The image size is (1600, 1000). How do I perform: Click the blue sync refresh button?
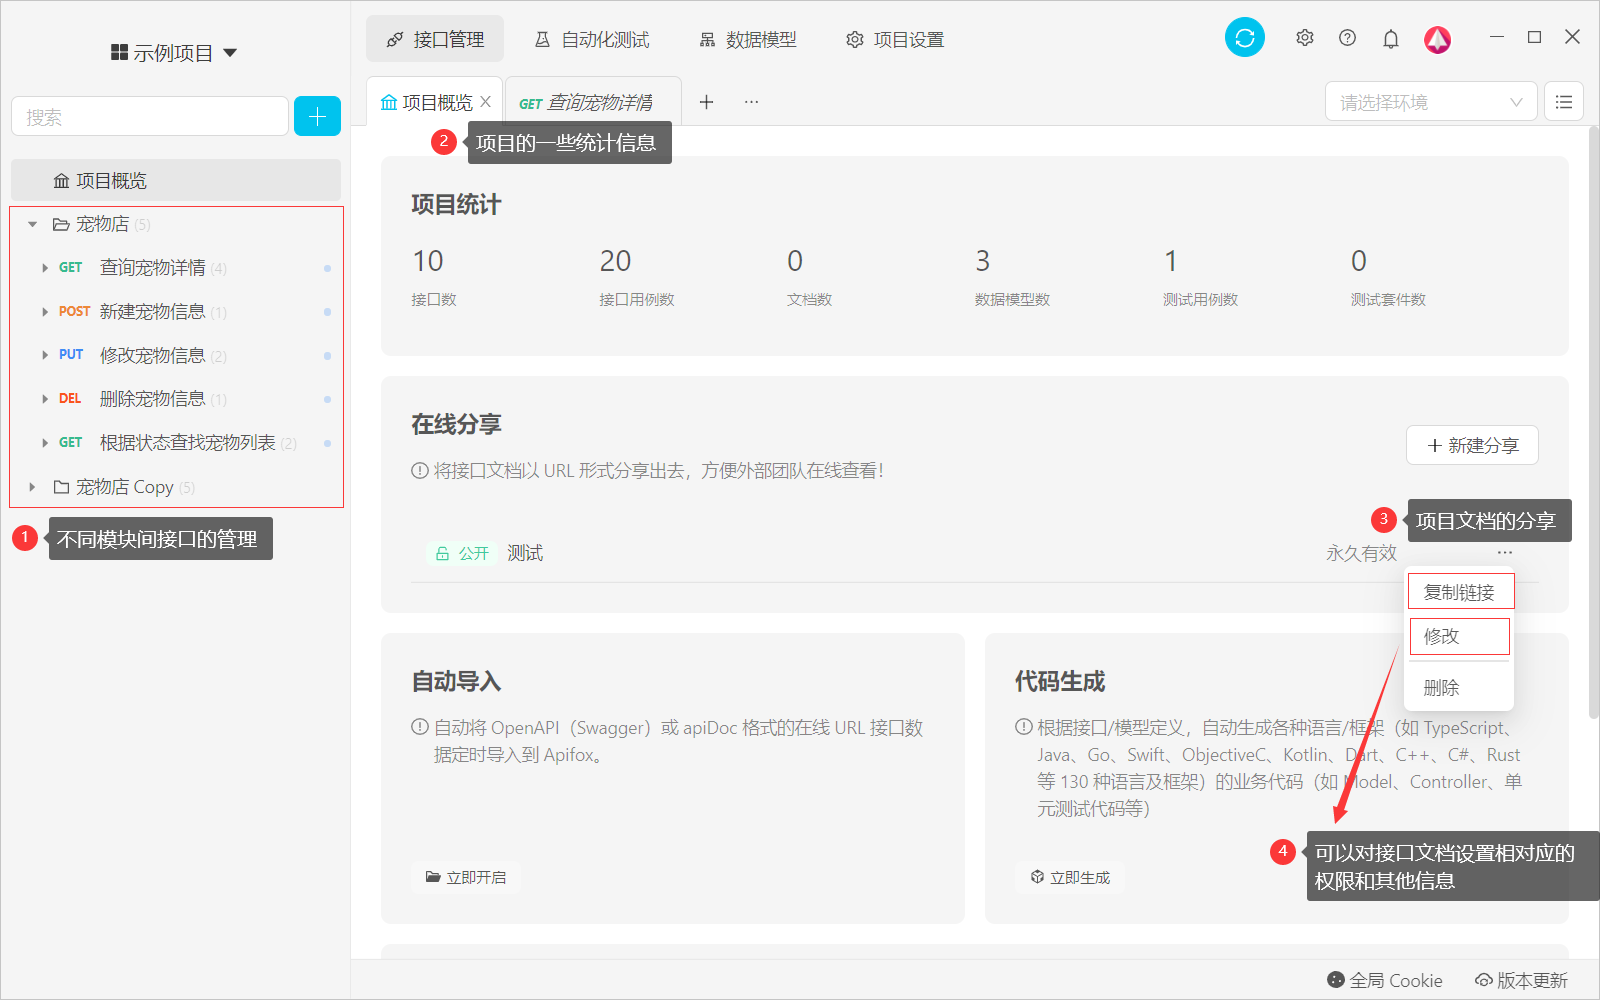[1245, 38]
